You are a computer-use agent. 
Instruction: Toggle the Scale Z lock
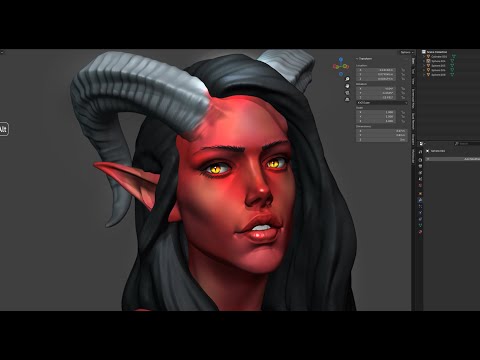click(x=403, y=121)
